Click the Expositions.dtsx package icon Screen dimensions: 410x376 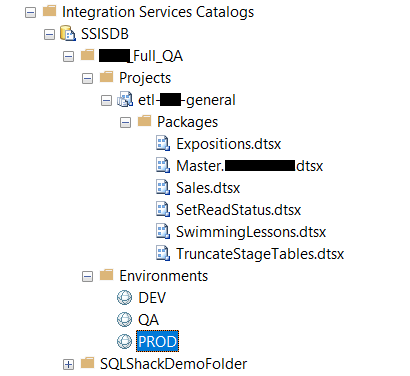click(x=163, y=144)
